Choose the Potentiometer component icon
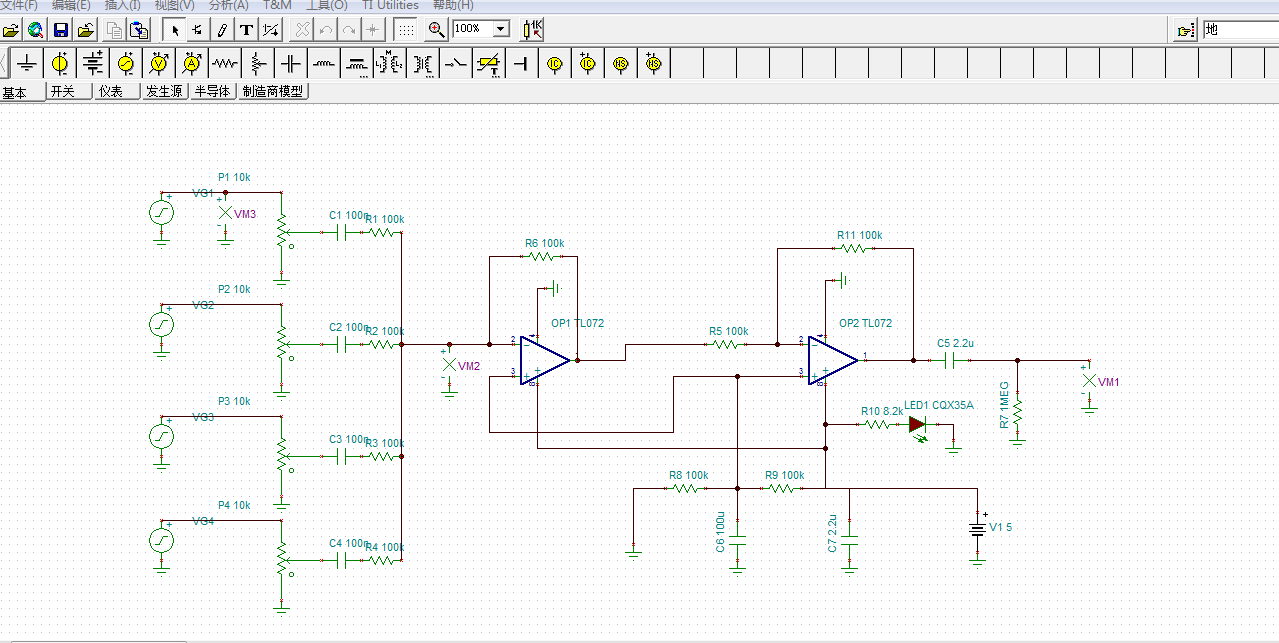 click(258, 64)
